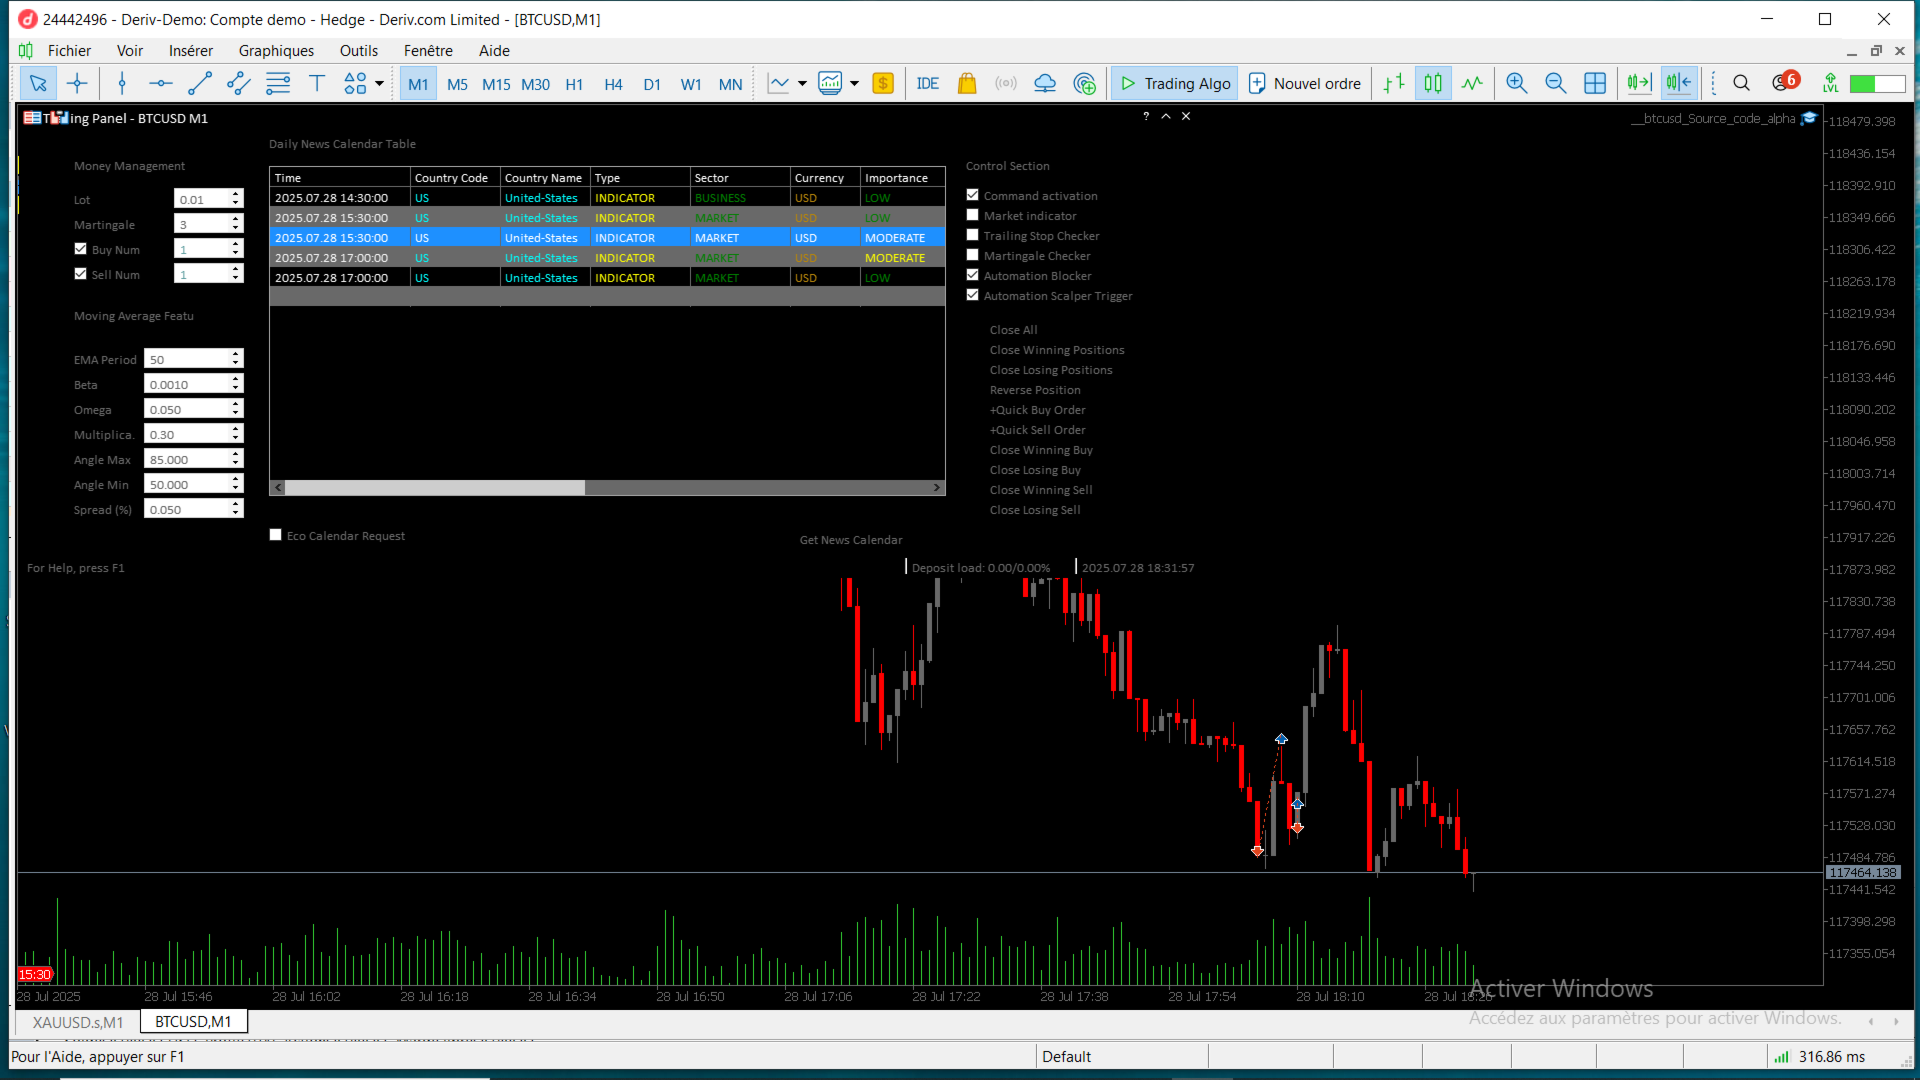Select the trendline drawing tool
1920x1080 pixels.
tap(200, 84)
